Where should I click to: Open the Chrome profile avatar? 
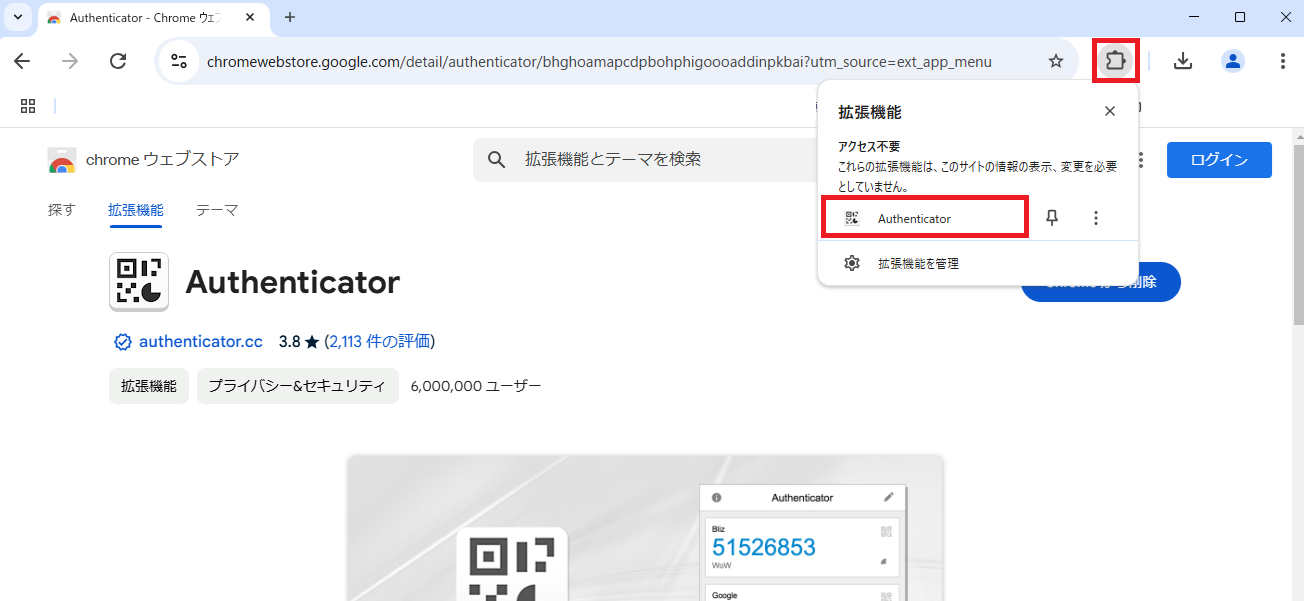click(x=1232, y=61)
